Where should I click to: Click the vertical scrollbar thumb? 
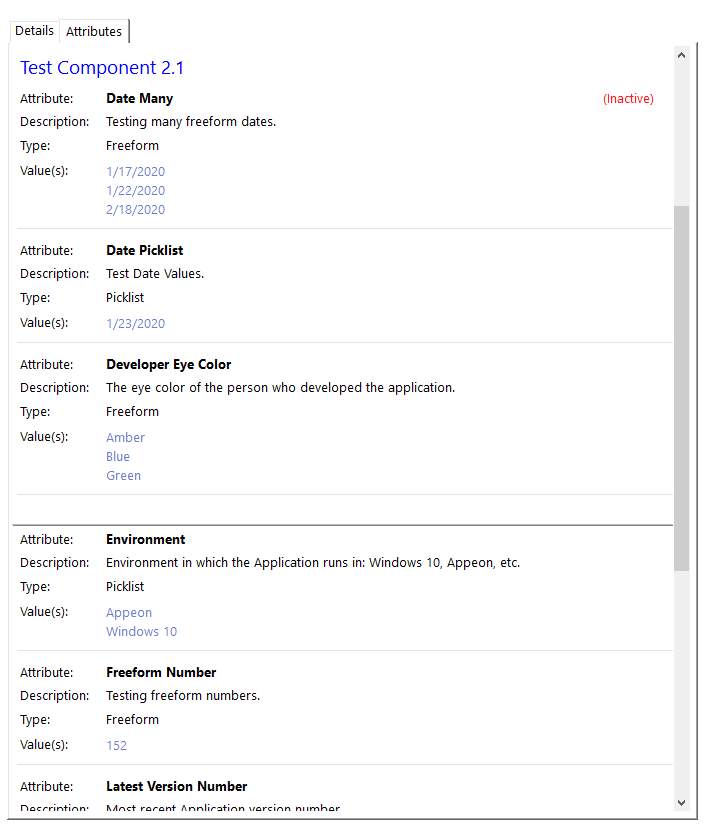click(x=681, y=388)
